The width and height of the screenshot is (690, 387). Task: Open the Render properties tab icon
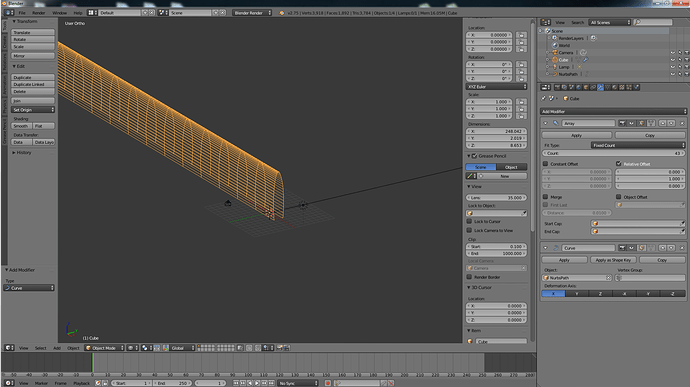coord(557,87)
